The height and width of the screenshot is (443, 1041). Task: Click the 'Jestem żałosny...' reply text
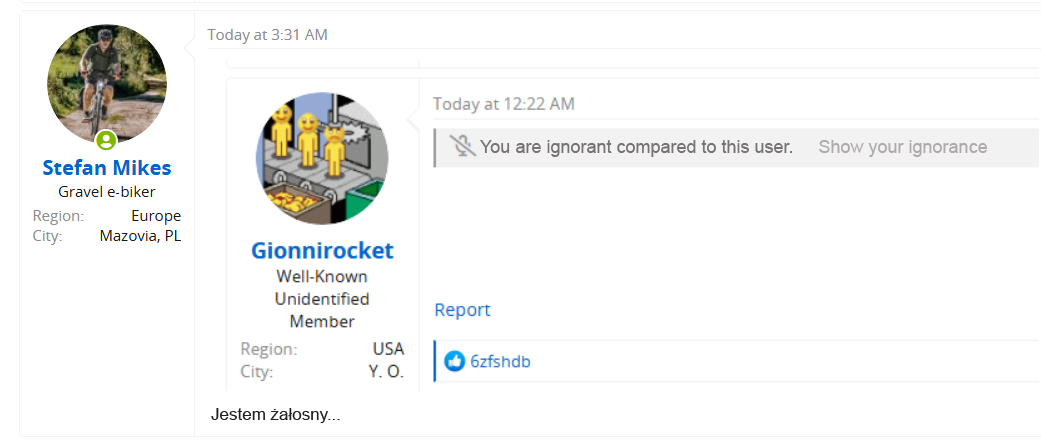tap(275, 414)
